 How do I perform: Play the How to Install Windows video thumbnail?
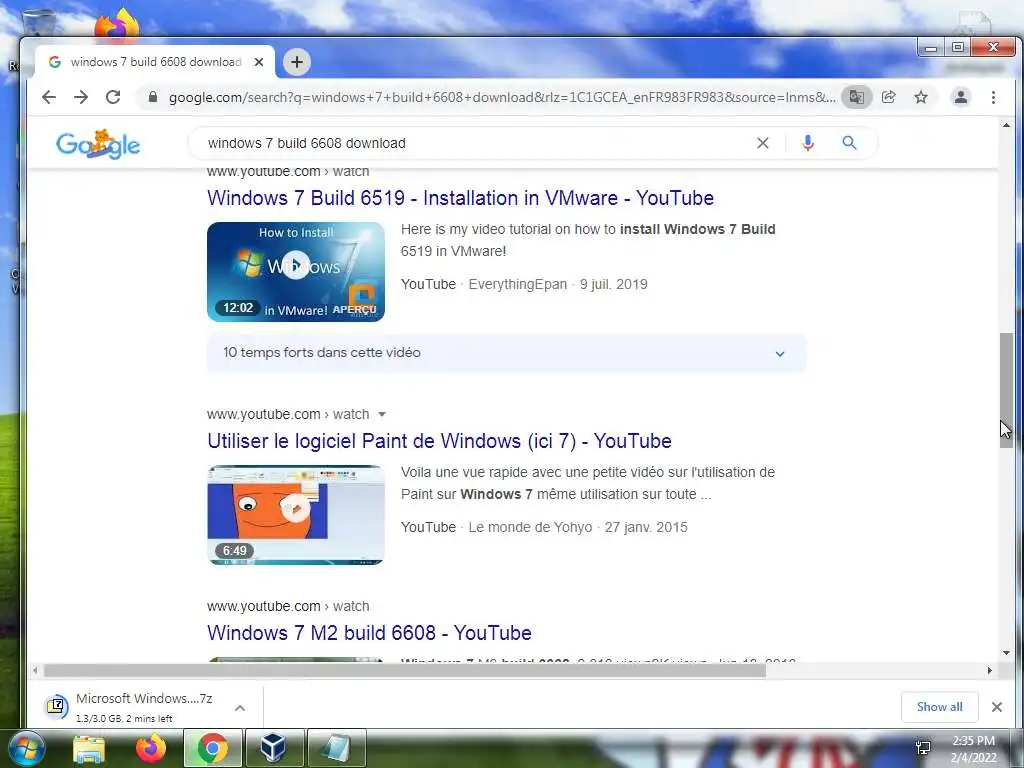tap(296, 272)
